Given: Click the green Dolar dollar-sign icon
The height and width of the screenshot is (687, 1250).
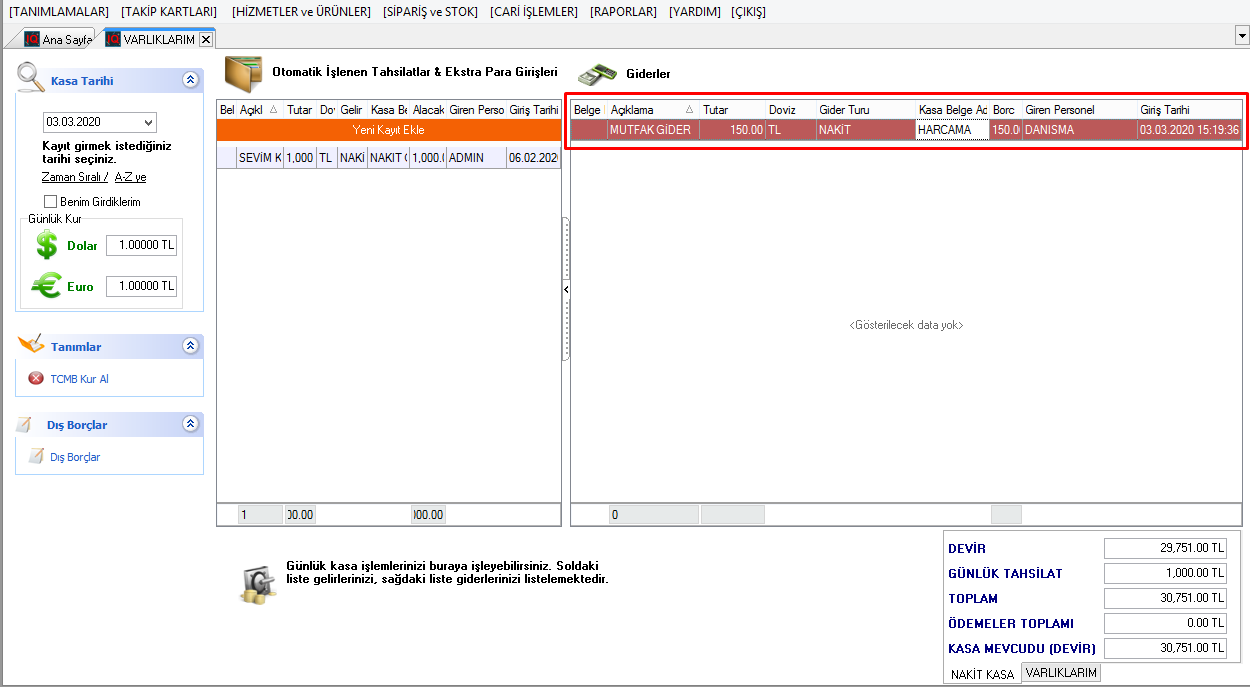Looking at the screenshot, I should (x=46, y=245).
